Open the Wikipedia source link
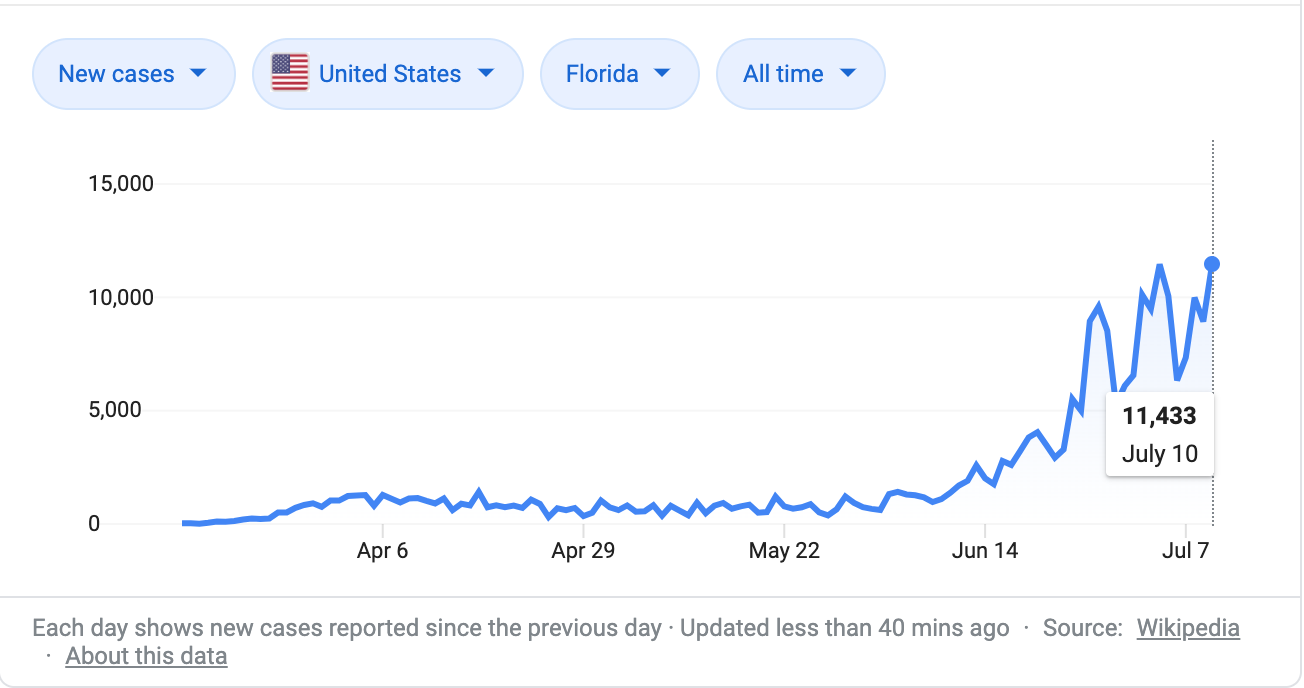1304x688 pixels. point(1188,628)
